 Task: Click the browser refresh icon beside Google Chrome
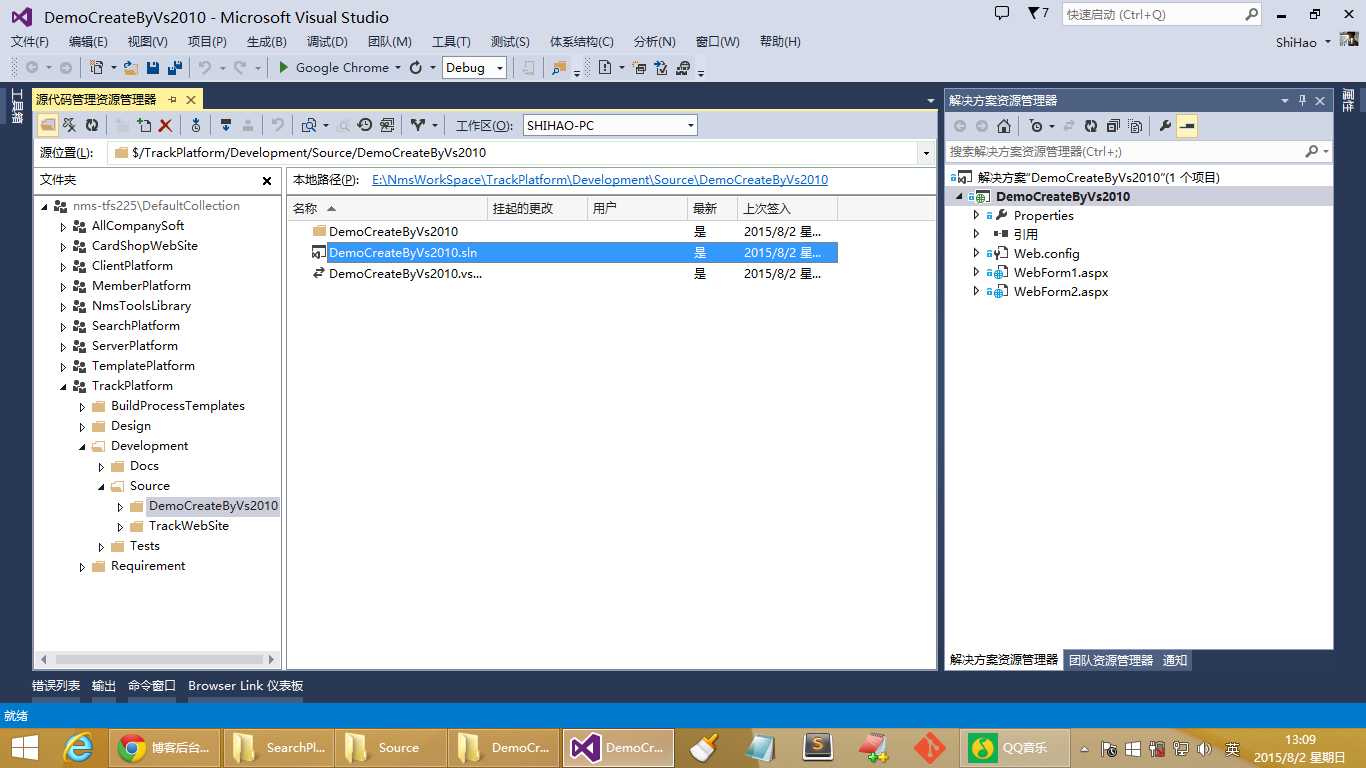click(416, 68)
